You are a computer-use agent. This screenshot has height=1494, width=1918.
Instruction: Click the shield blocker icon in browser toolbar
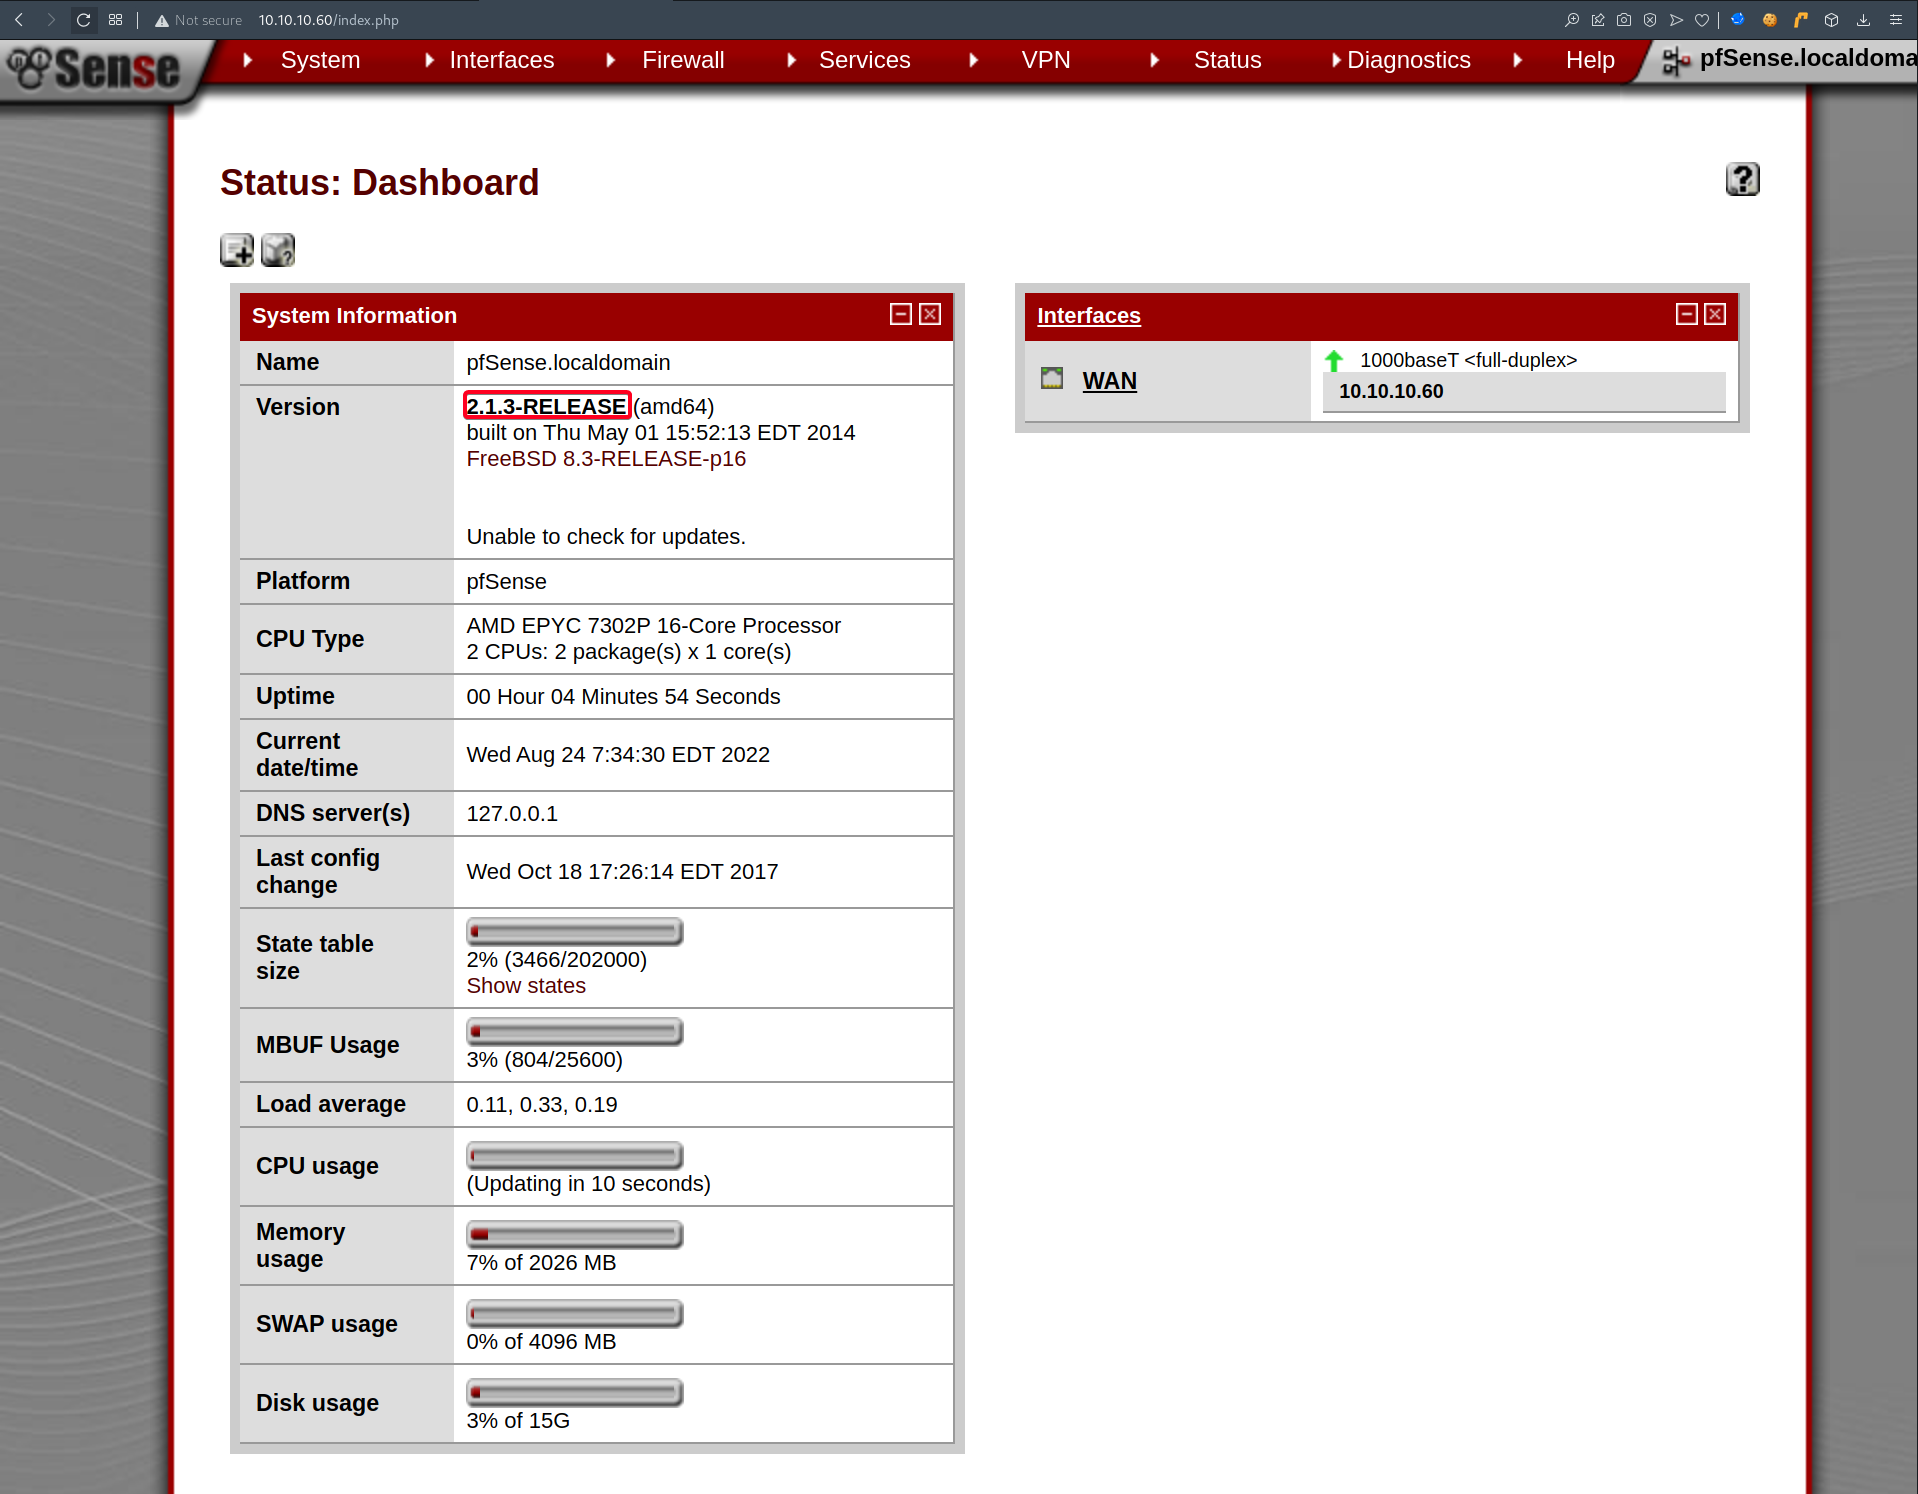[x=1650, y=20]
